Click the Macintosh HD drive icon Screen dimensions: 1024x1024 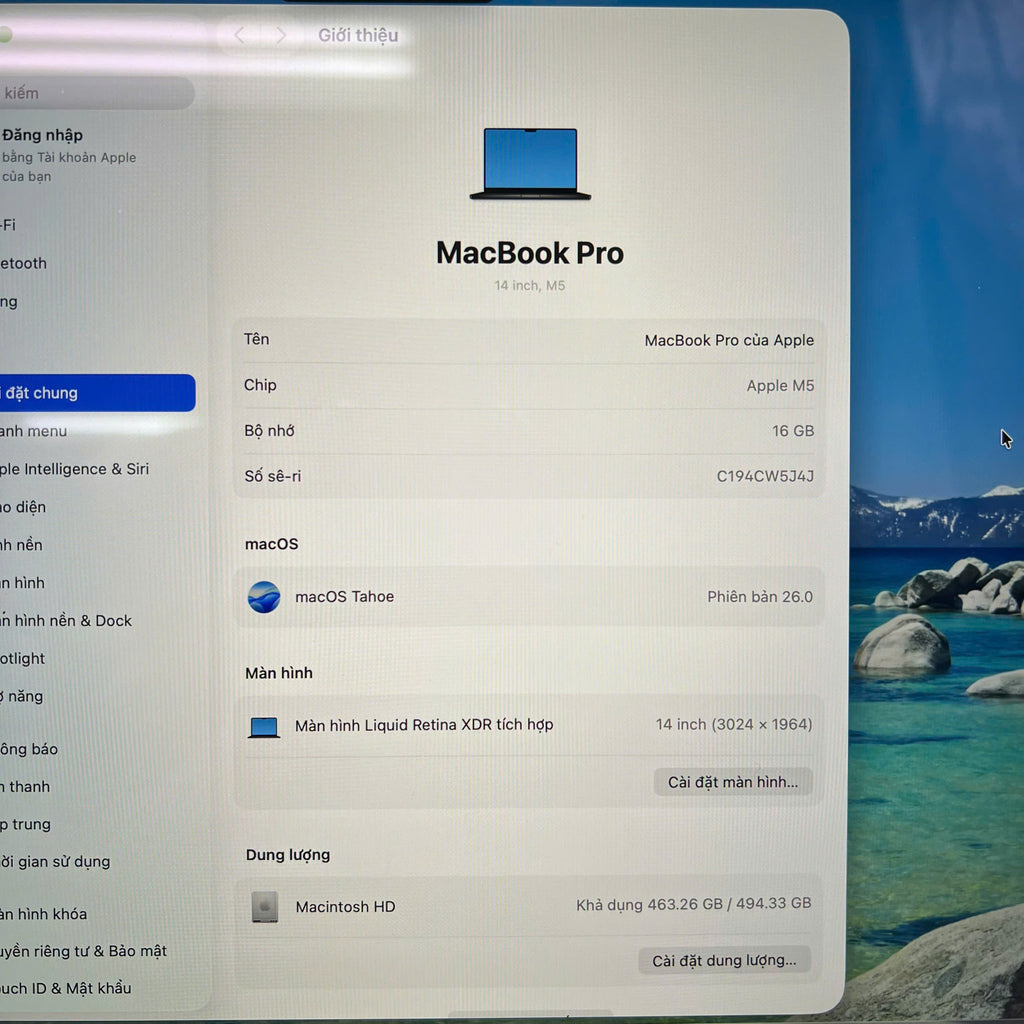tap(265, 907)
